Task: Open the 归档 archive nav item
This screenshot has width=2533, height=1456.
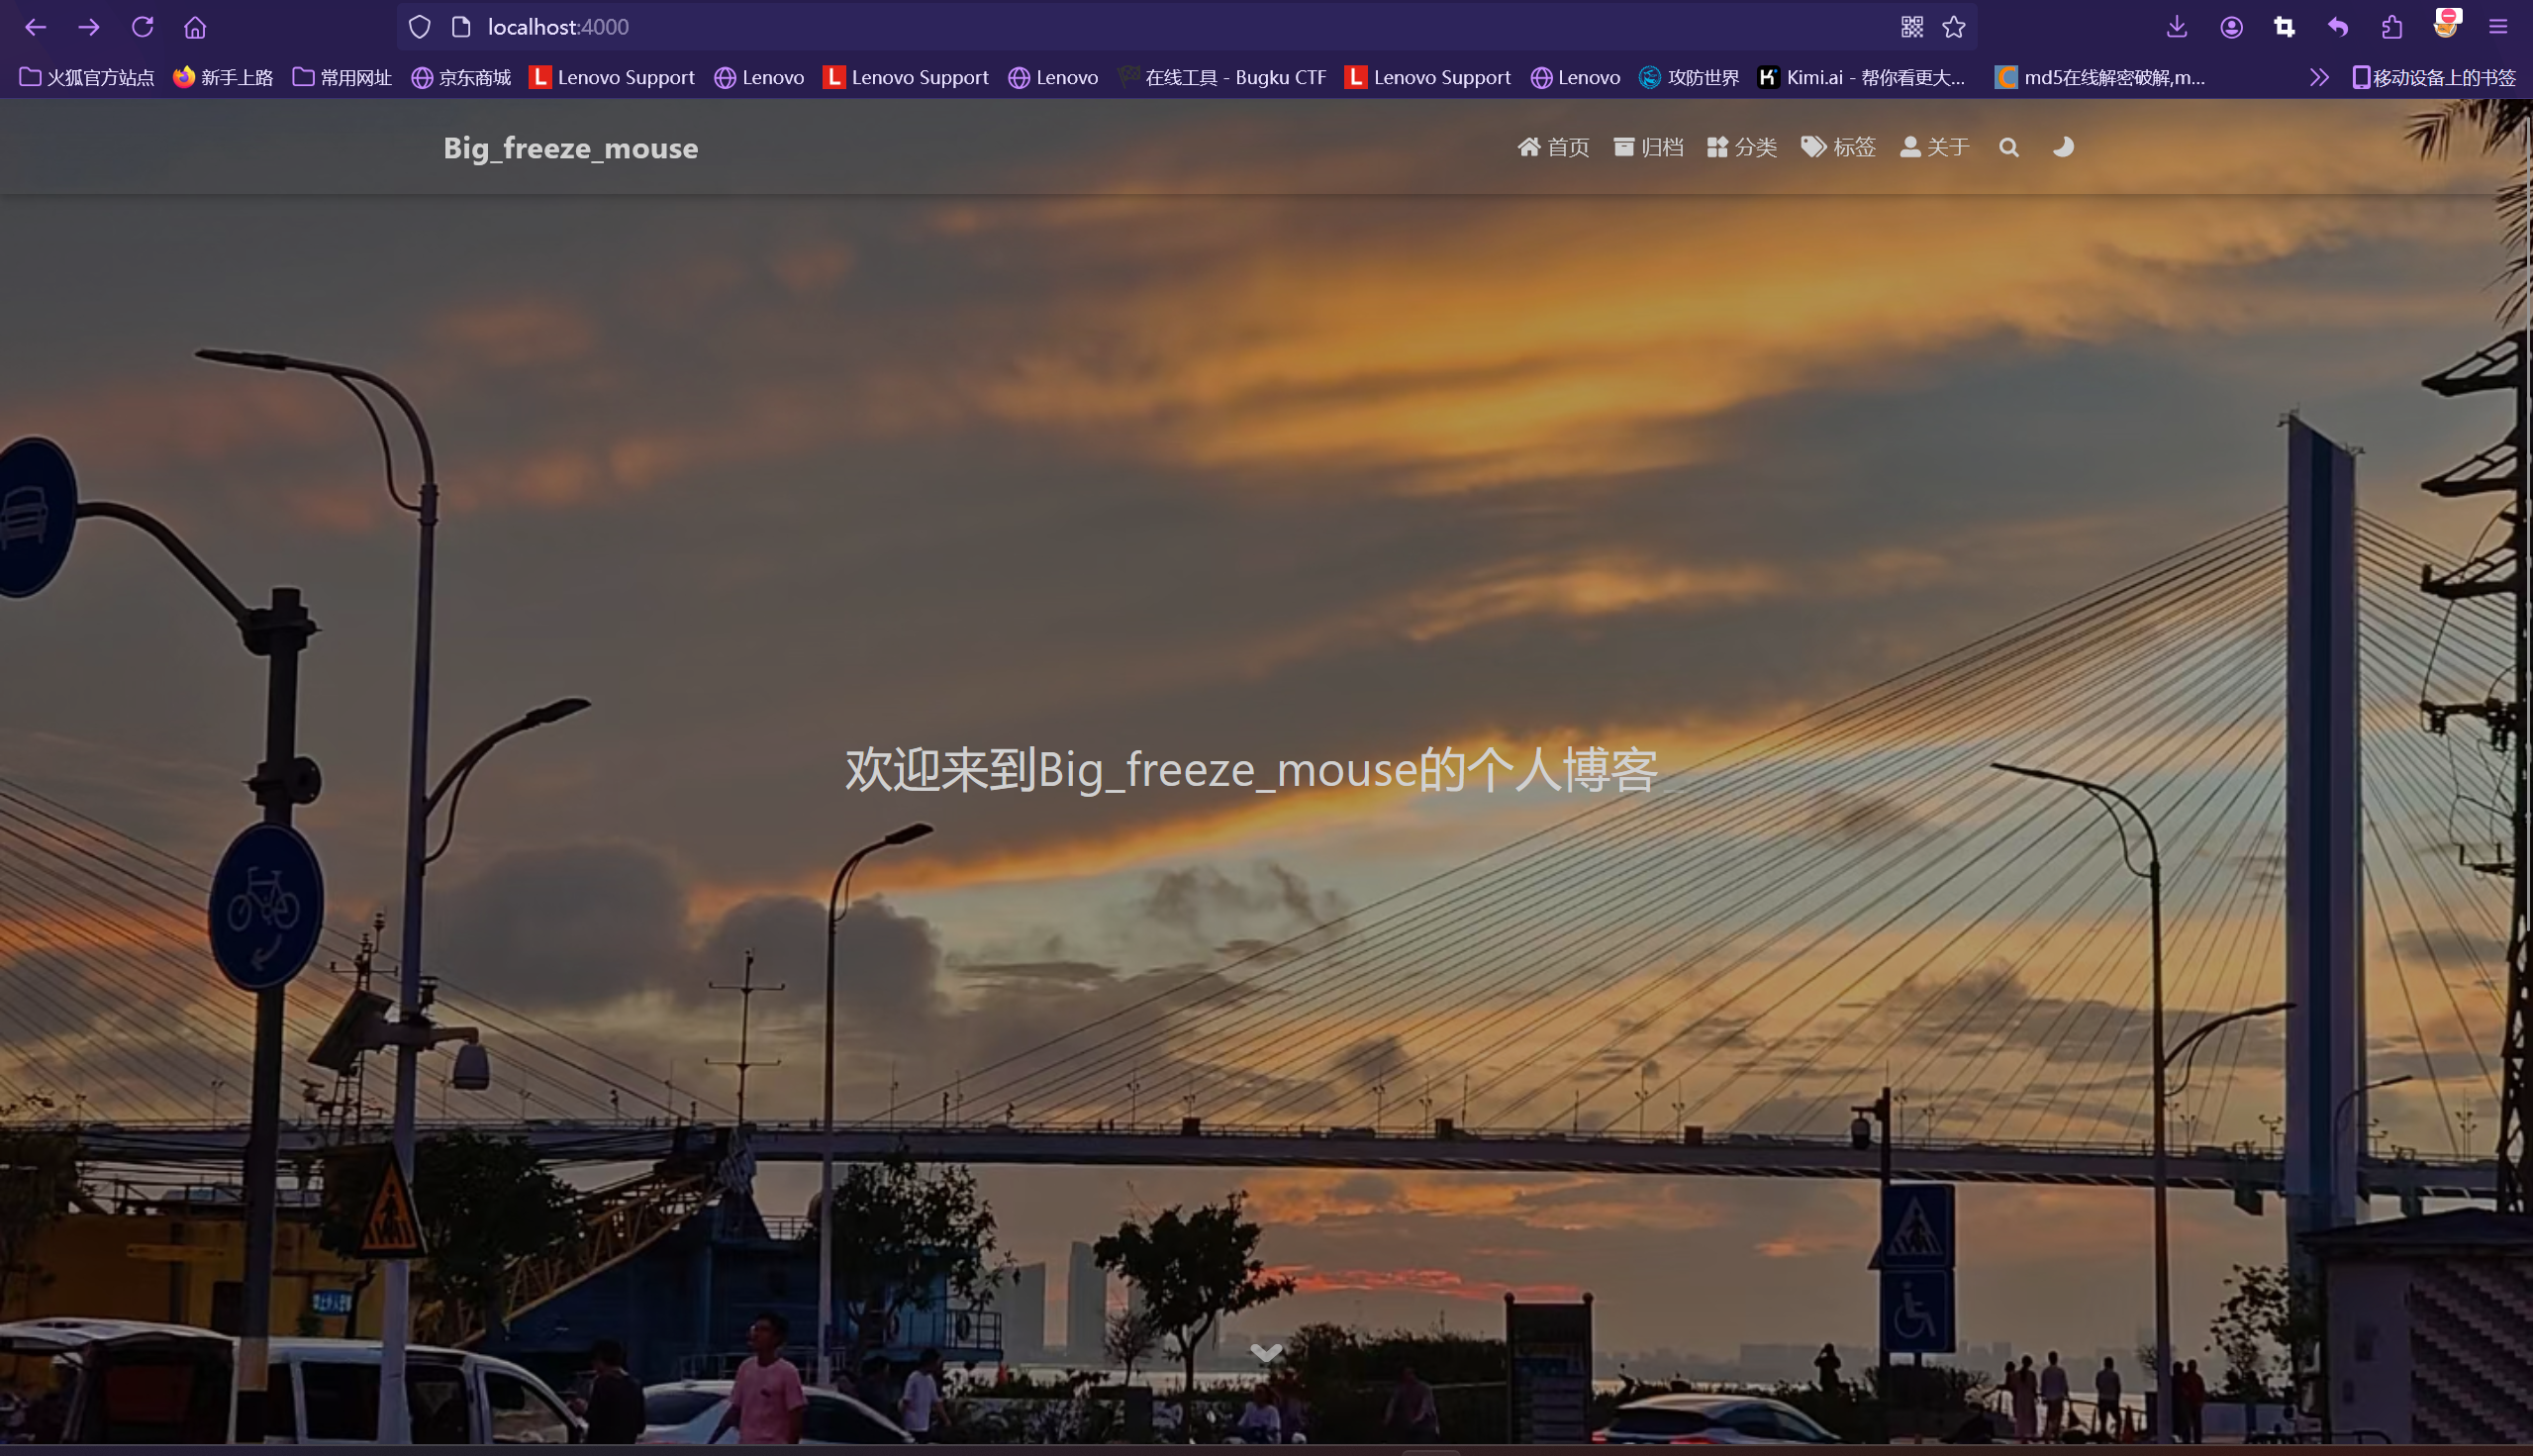Action: (1648, 148)
